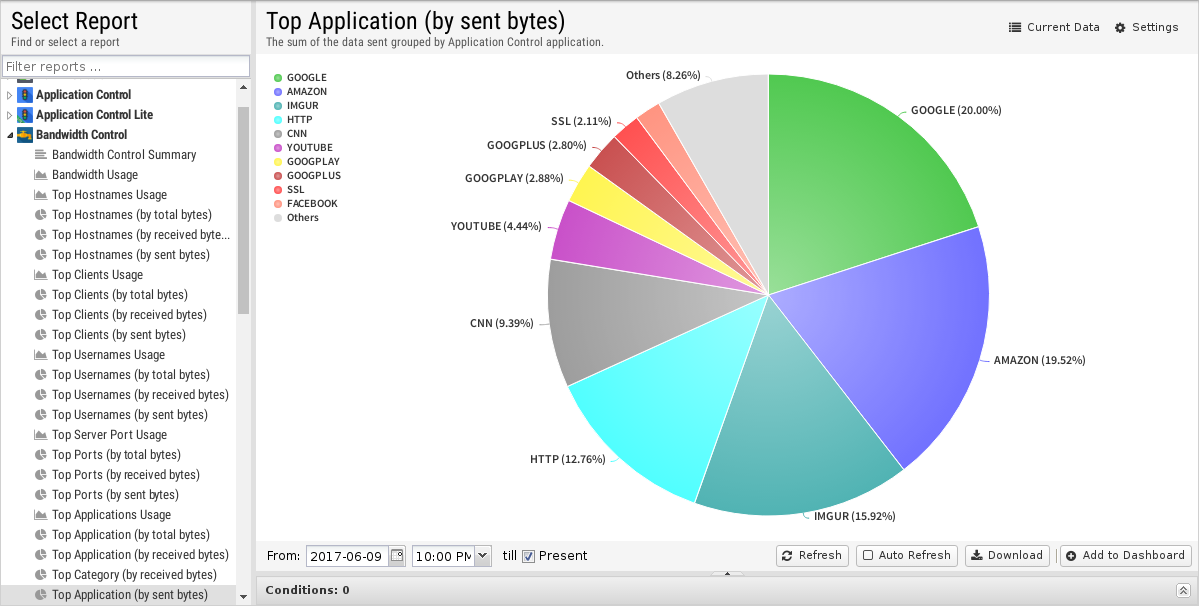Toggle SSL series in the legend

pos(289,190)
